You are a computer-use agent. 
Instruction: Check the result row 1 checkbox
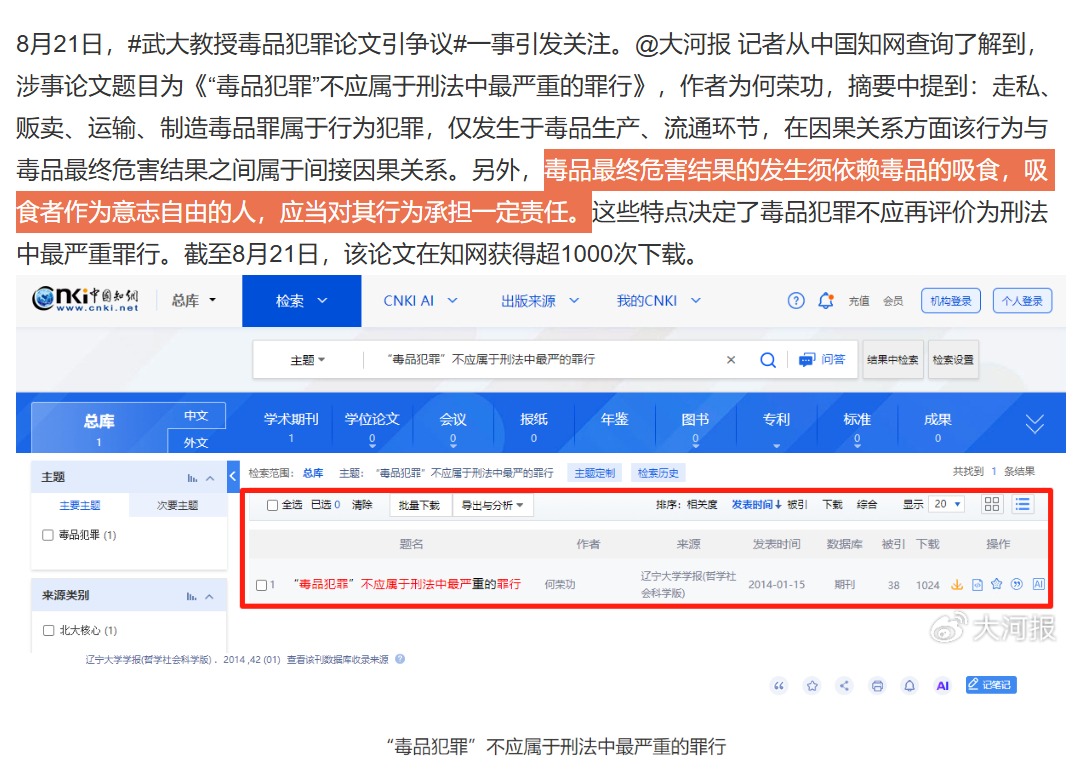coord(262,585)
